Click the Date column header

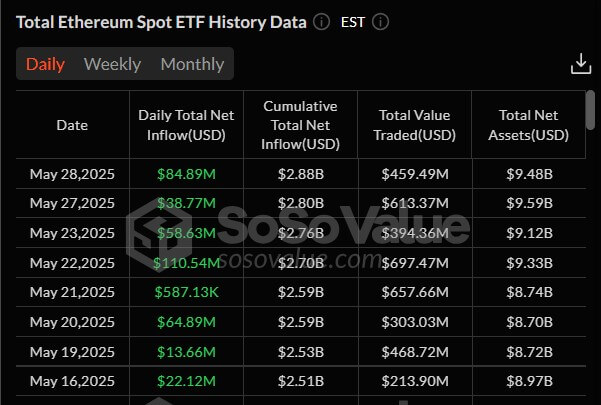72,125
